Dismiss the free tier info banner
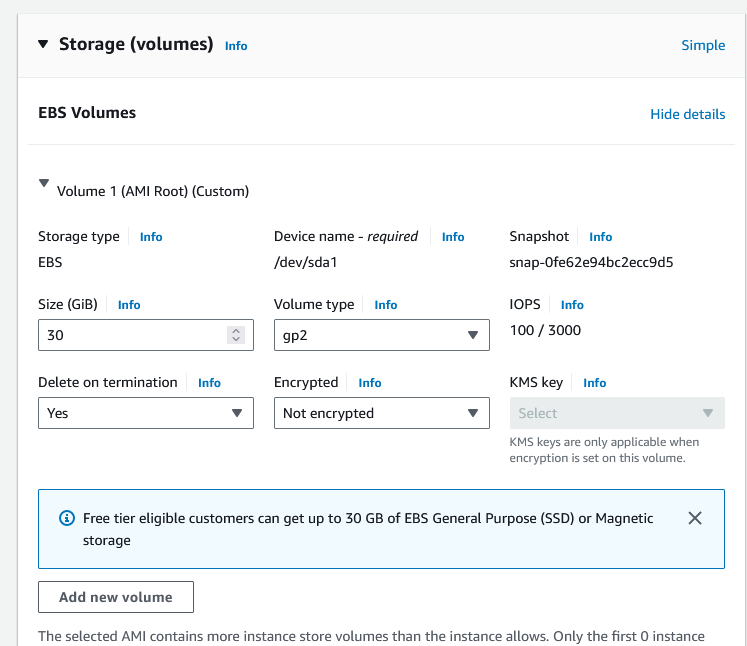The height and width of the screenshot is (646, 747). pyautogui.click(x=695, y=518)
